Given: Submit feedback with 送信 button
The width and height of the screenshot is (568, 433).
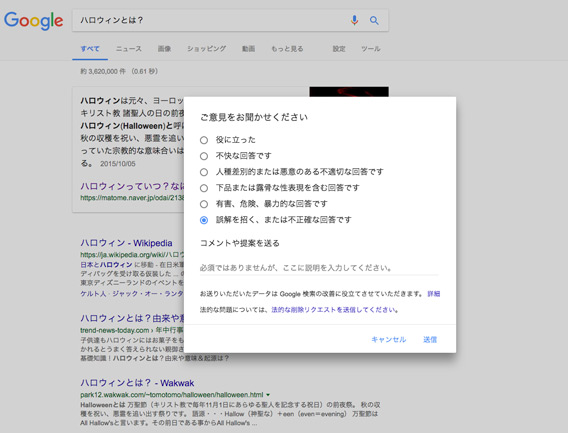Looking at the screenshot, I should coord(430,340).
